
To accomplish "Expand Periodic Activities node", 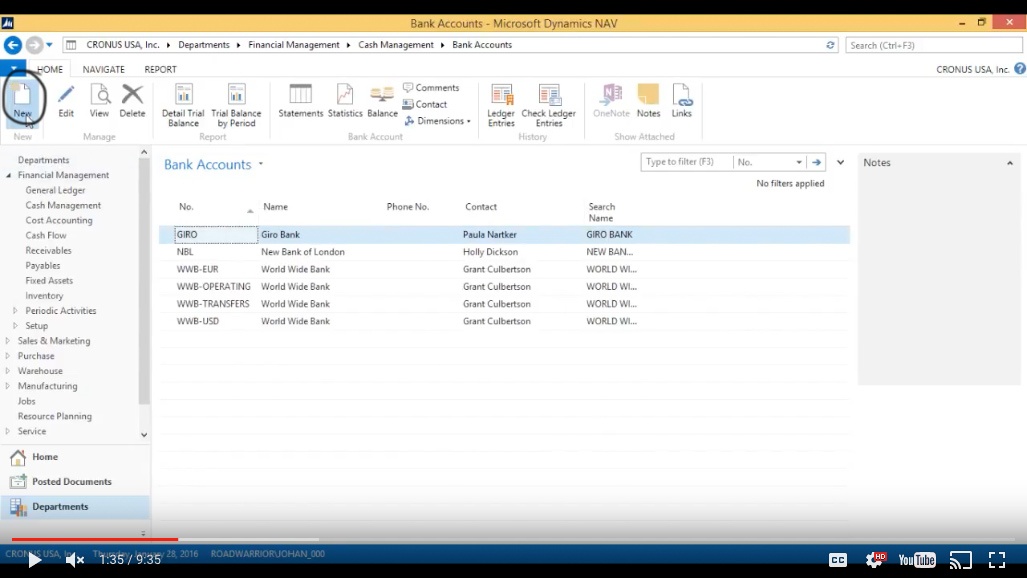I will click(15, 311).
